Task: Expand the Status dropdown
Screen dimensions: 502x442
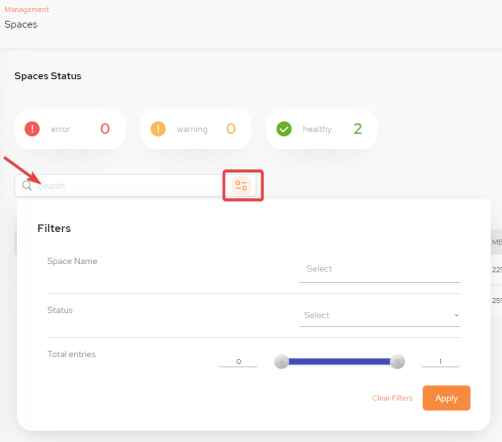Action: pyautogui.click(x=380, y=315)
